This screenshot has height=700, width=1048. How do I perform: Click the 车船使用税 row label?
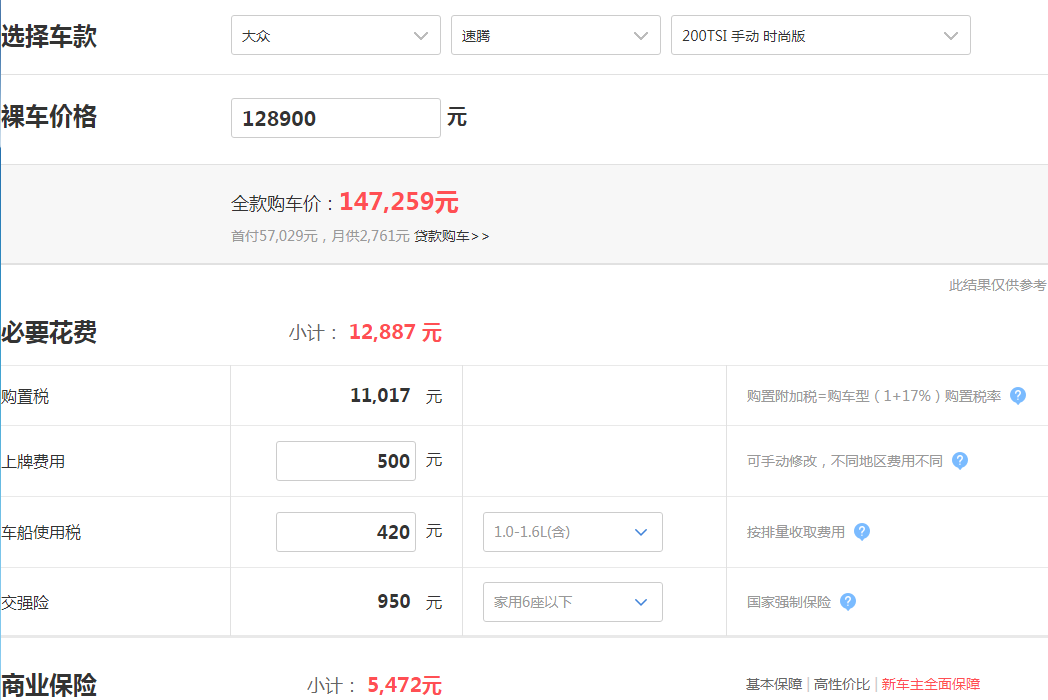coord(41,533)
